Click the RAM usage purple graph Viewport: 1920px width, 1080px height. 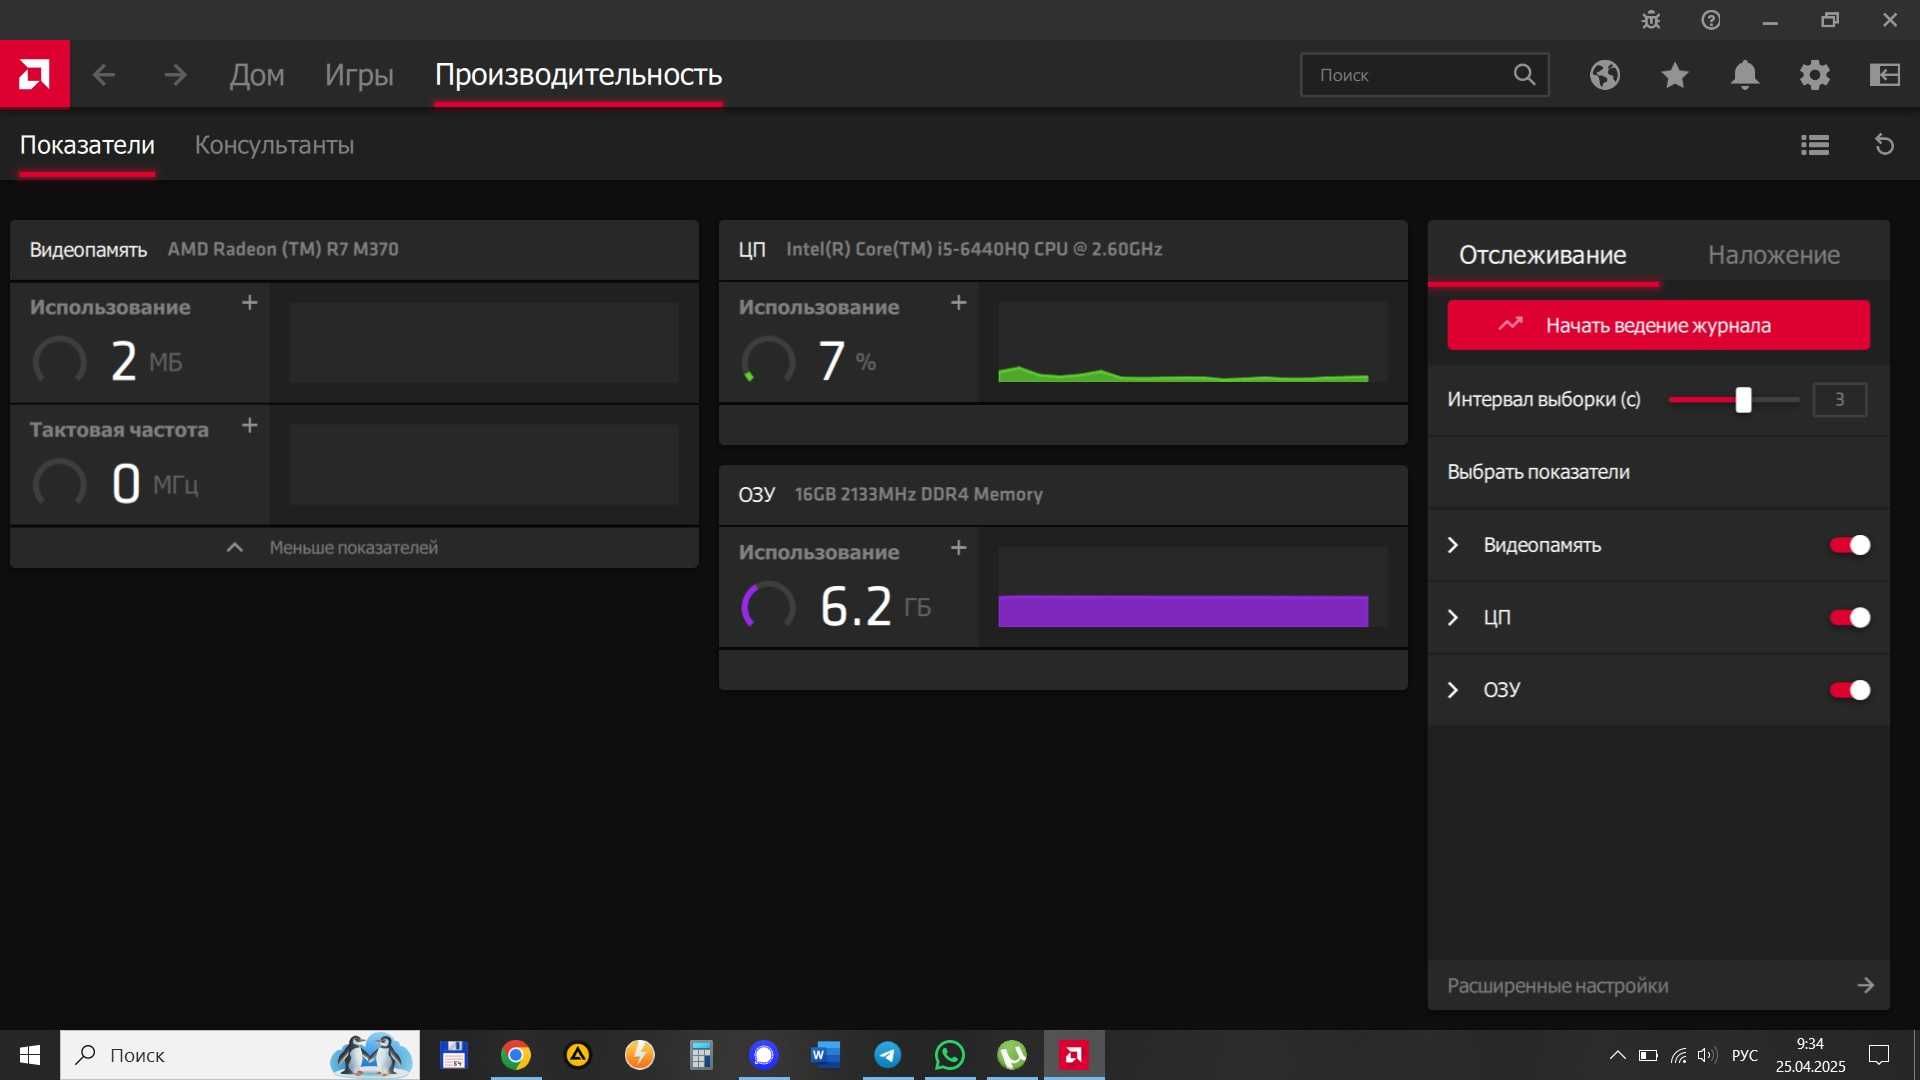[1192, 587]
